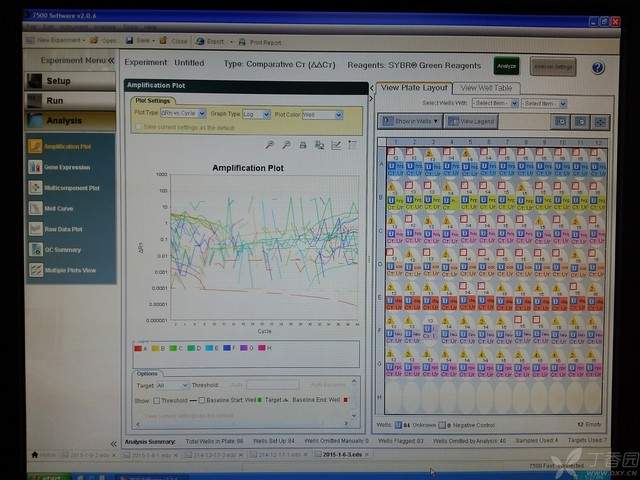Image resolution: width=640 pixels, height=480 pixels.
Task: Click the green Analyze button
Action: click(507, 66)
